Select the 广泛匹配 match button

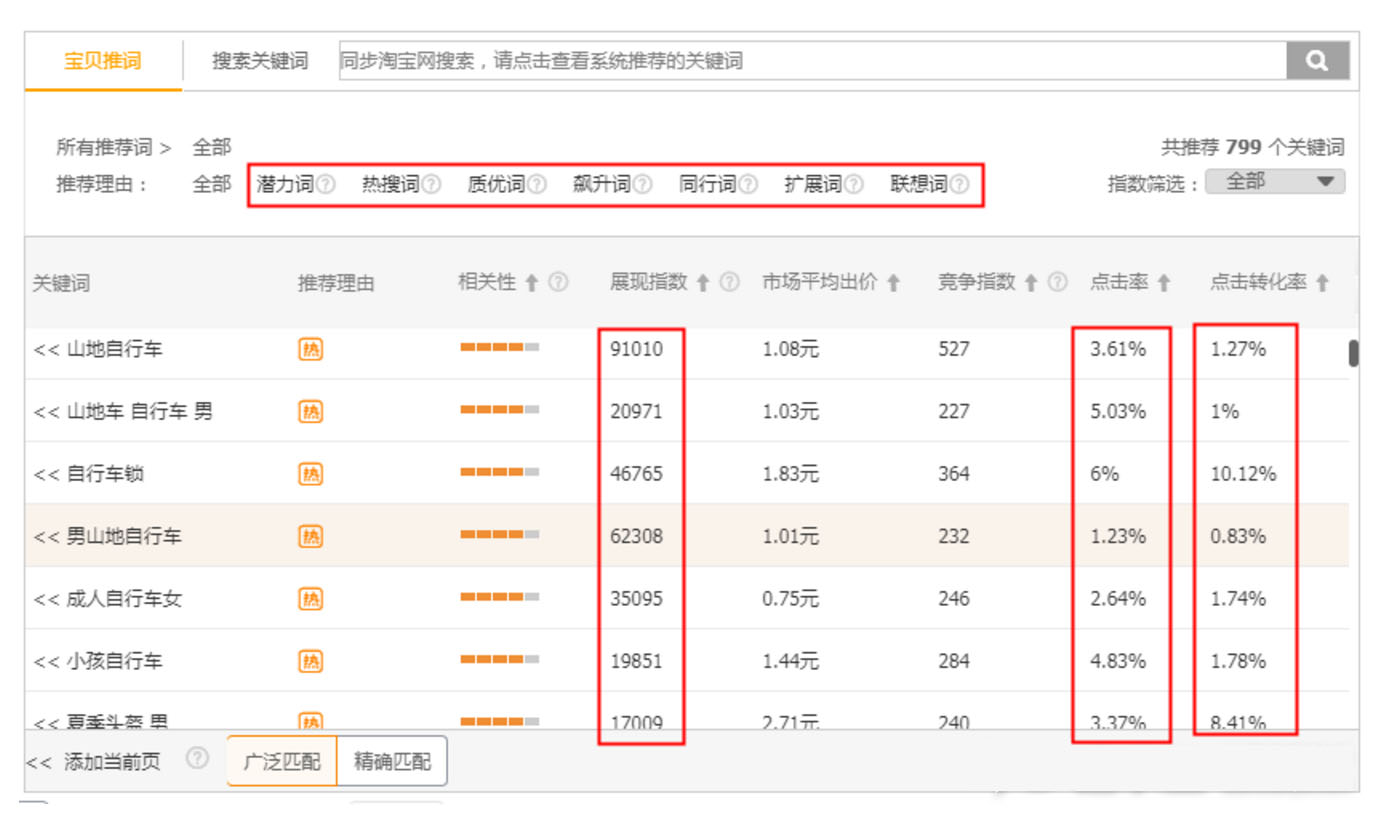pos(281,760)
